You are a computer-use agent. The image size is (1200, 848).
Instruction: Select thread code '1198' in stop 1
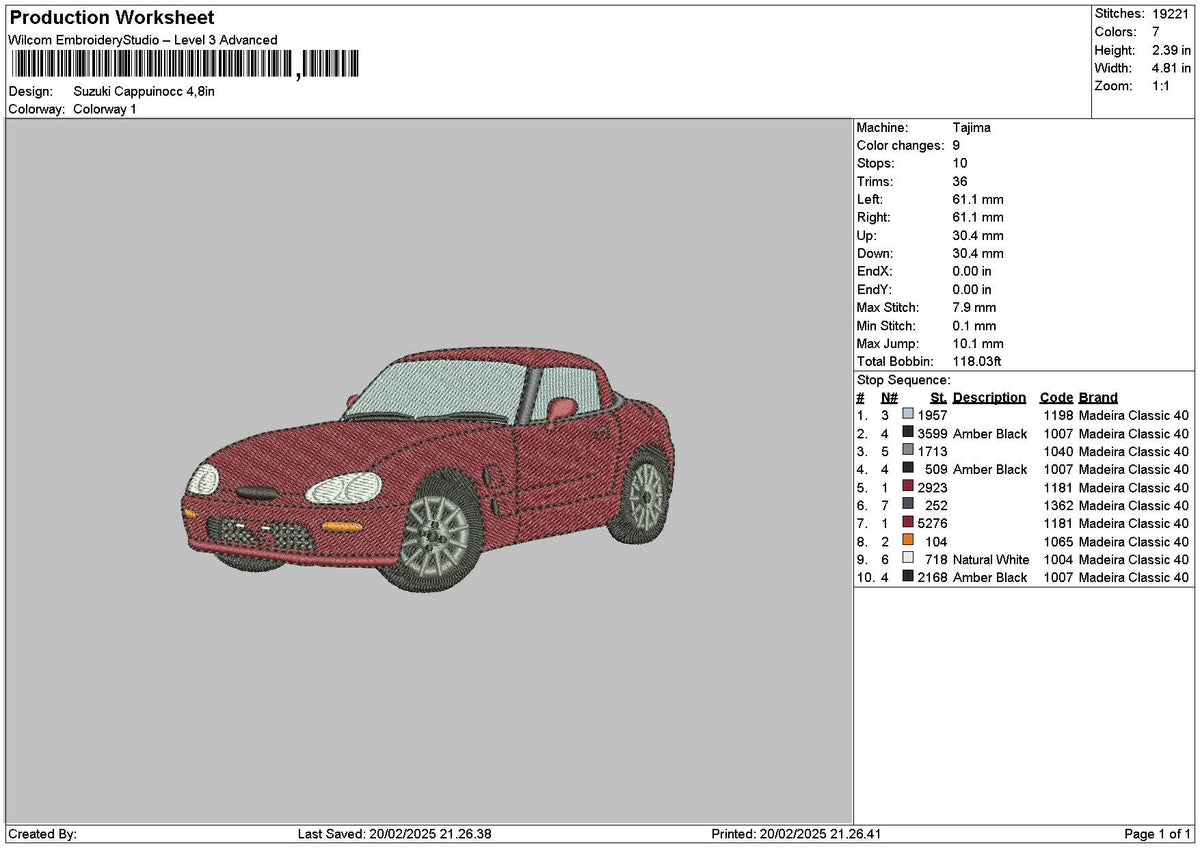point(1058,415)
